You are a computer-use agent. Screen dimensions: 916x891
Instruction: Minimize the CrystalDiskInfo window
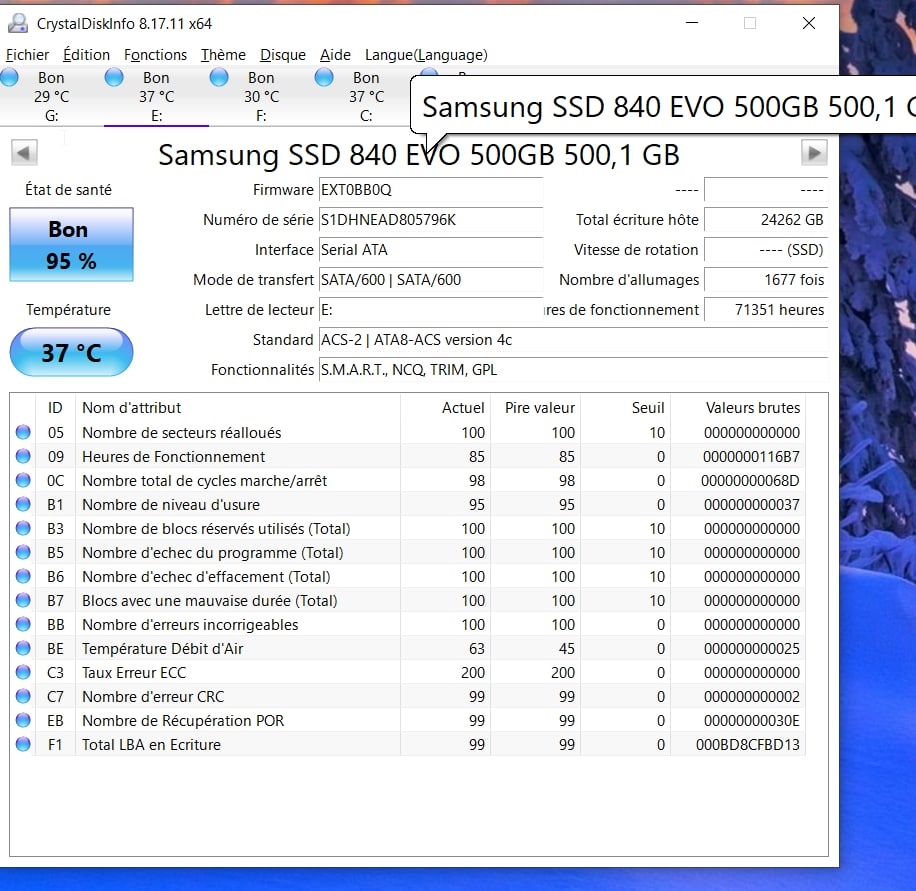coord(692,23)
